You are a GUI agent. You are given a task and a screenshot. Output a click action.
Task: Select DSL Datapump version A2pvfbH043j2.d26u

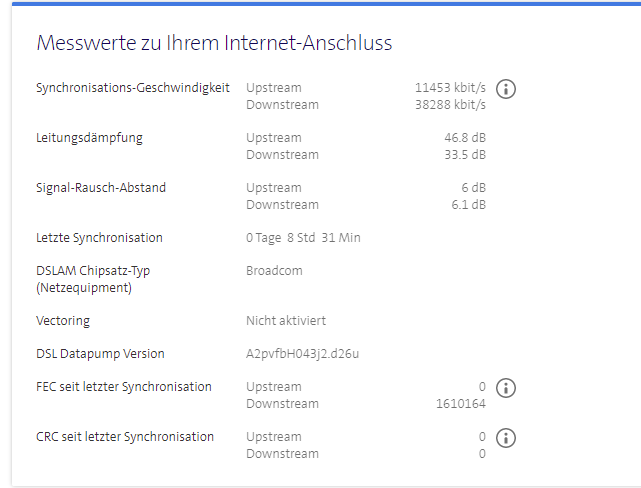point(303,354)
